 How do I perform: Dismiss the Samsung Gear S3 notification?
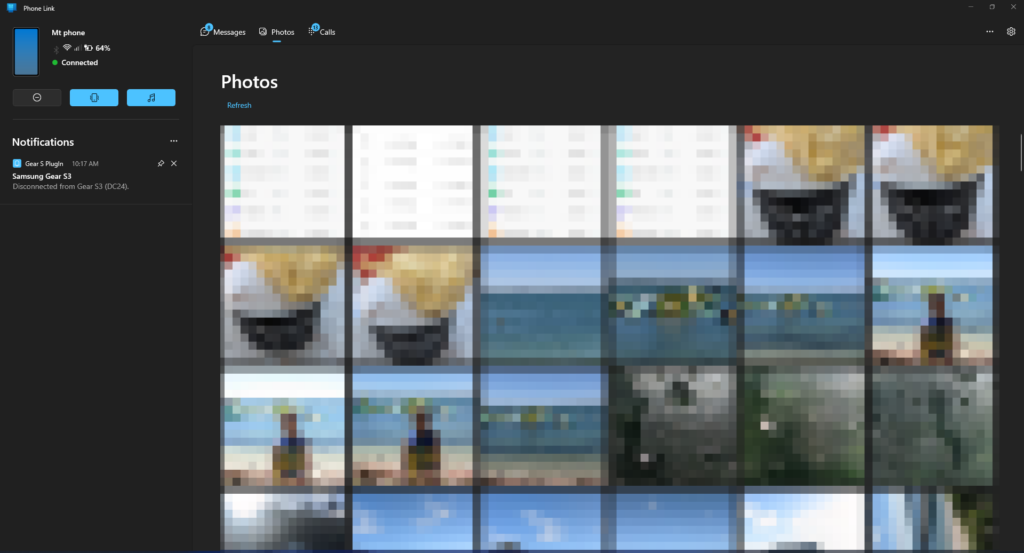(x=174, y=163)
